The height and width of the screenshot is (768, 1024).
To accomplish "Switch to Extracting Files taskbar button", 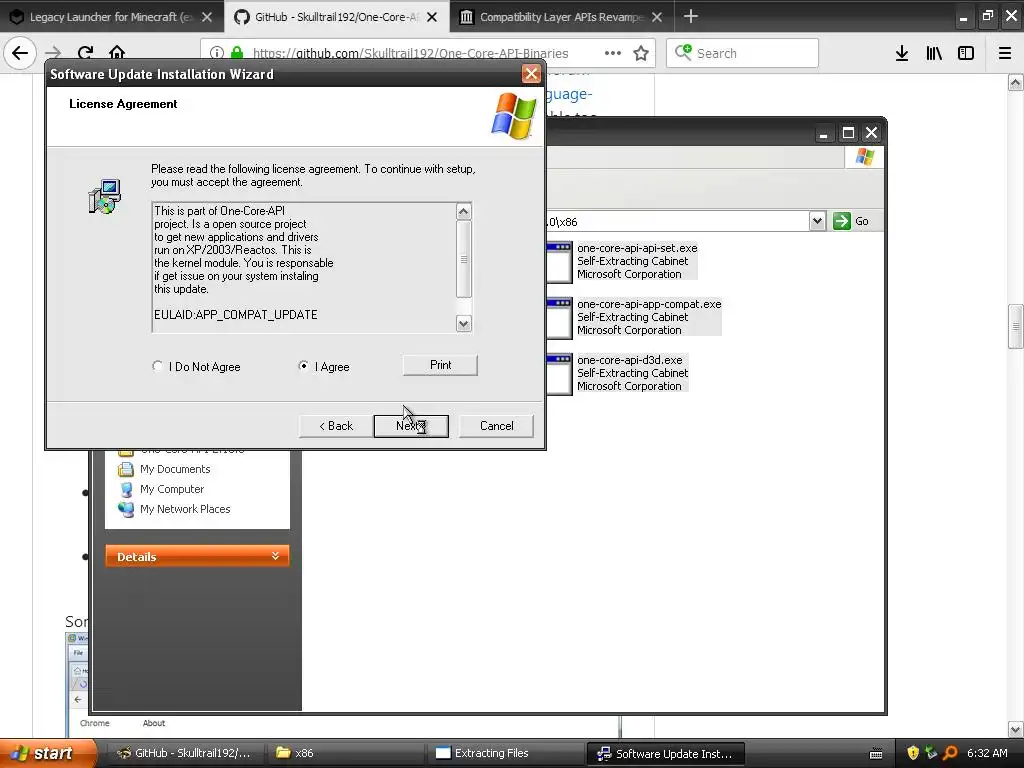I will click(x=506, y=753).
